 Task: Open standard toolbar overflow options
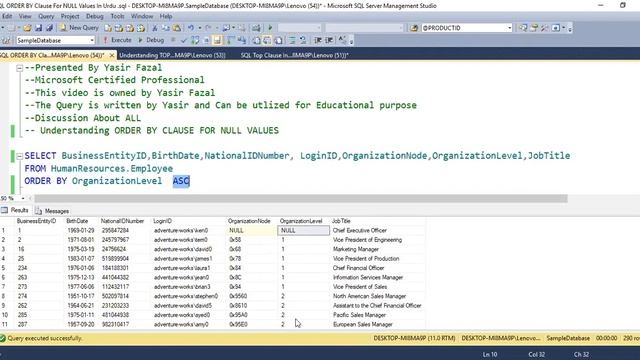[570, 28]
